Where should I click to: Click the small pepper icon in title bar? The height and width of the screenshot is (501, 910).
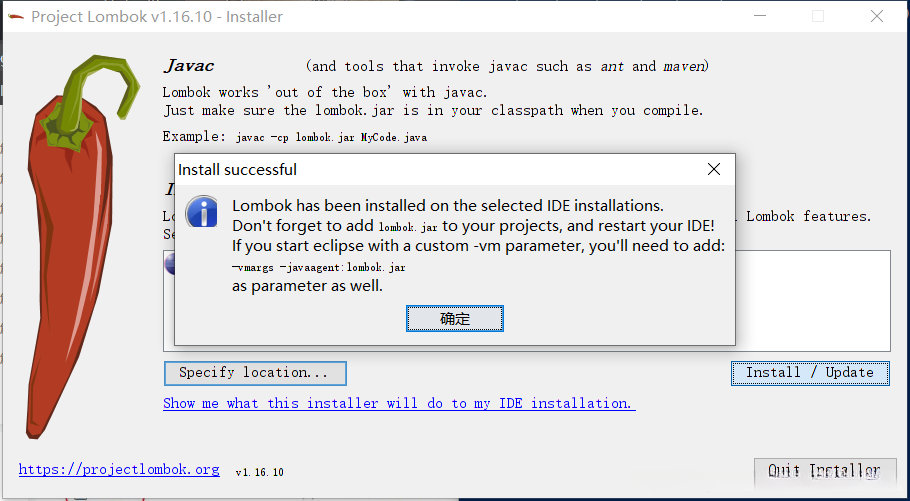point(16,16)
